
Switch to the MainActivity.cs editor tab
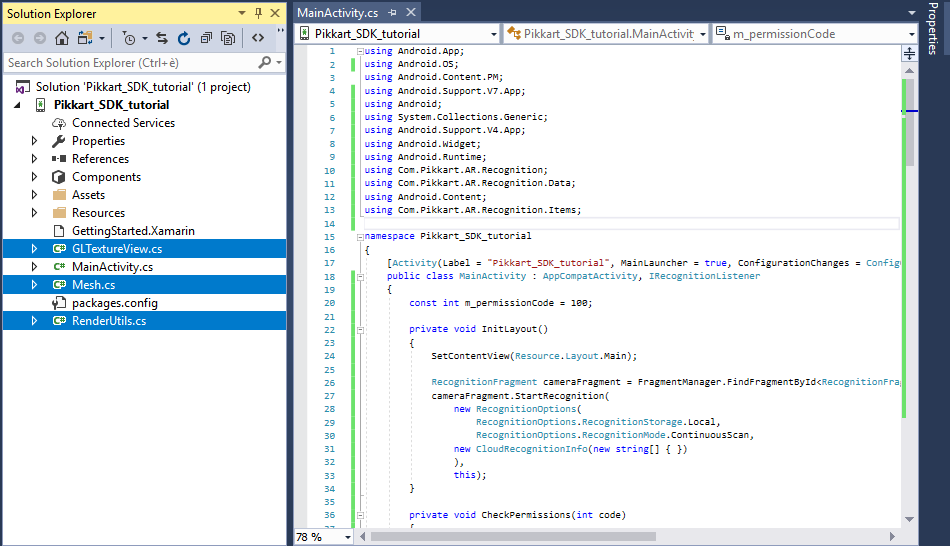pyautogui.click(x=337, y=12)
